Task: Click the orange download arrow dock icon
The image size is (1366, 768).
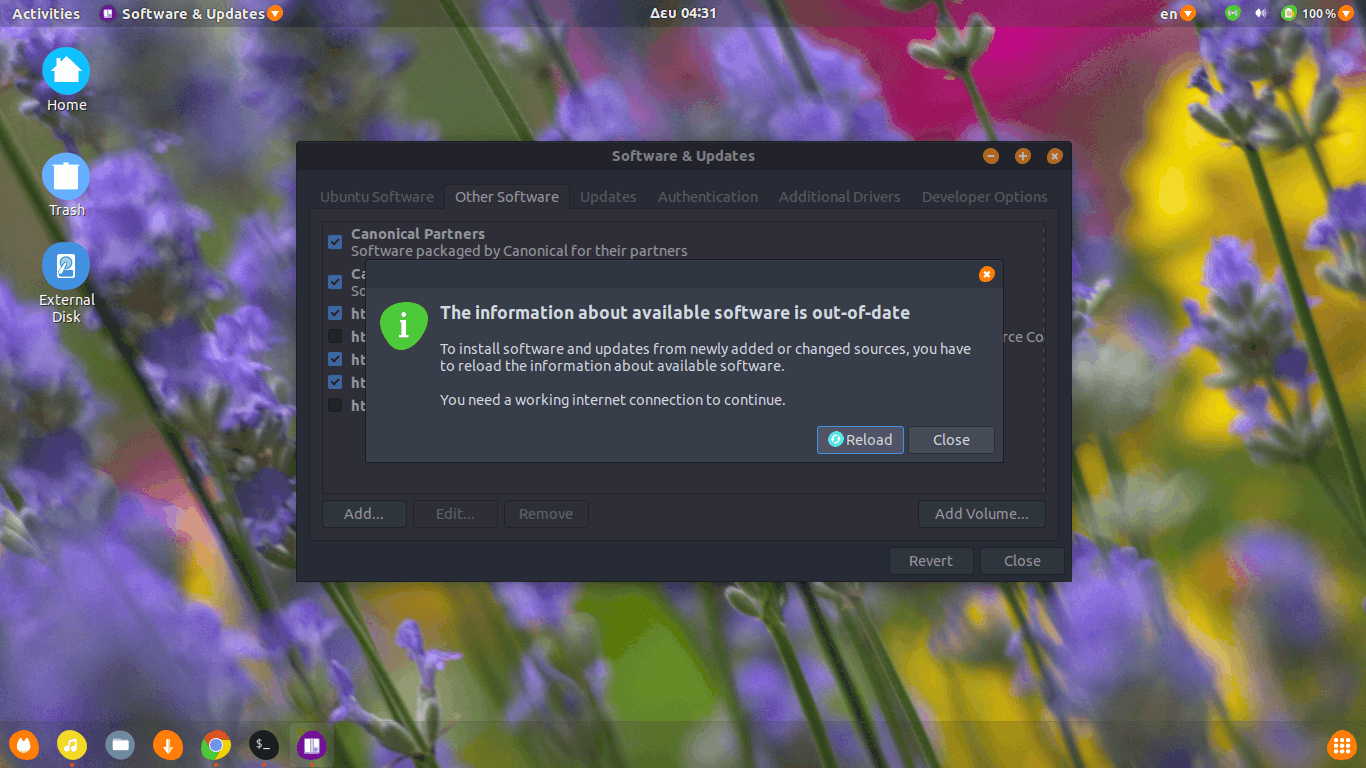Action: [x=168, y=745]
